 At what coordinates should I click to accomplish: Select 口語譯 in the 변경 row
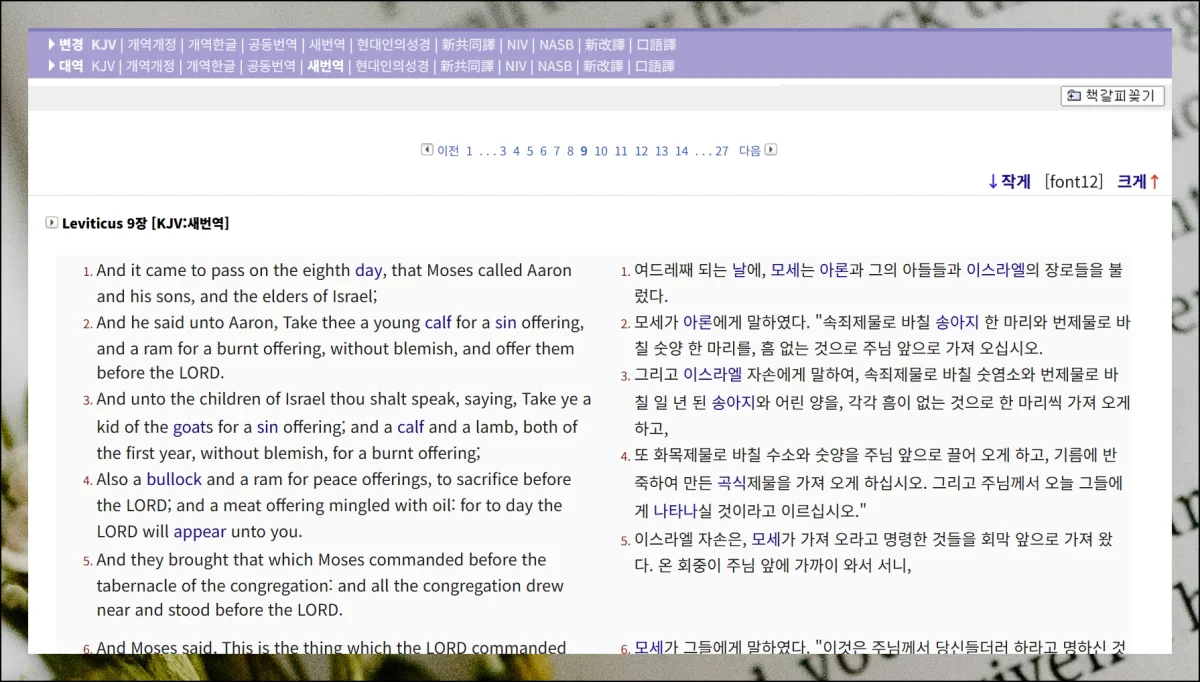pyautogui.click(x=656, y=45)
